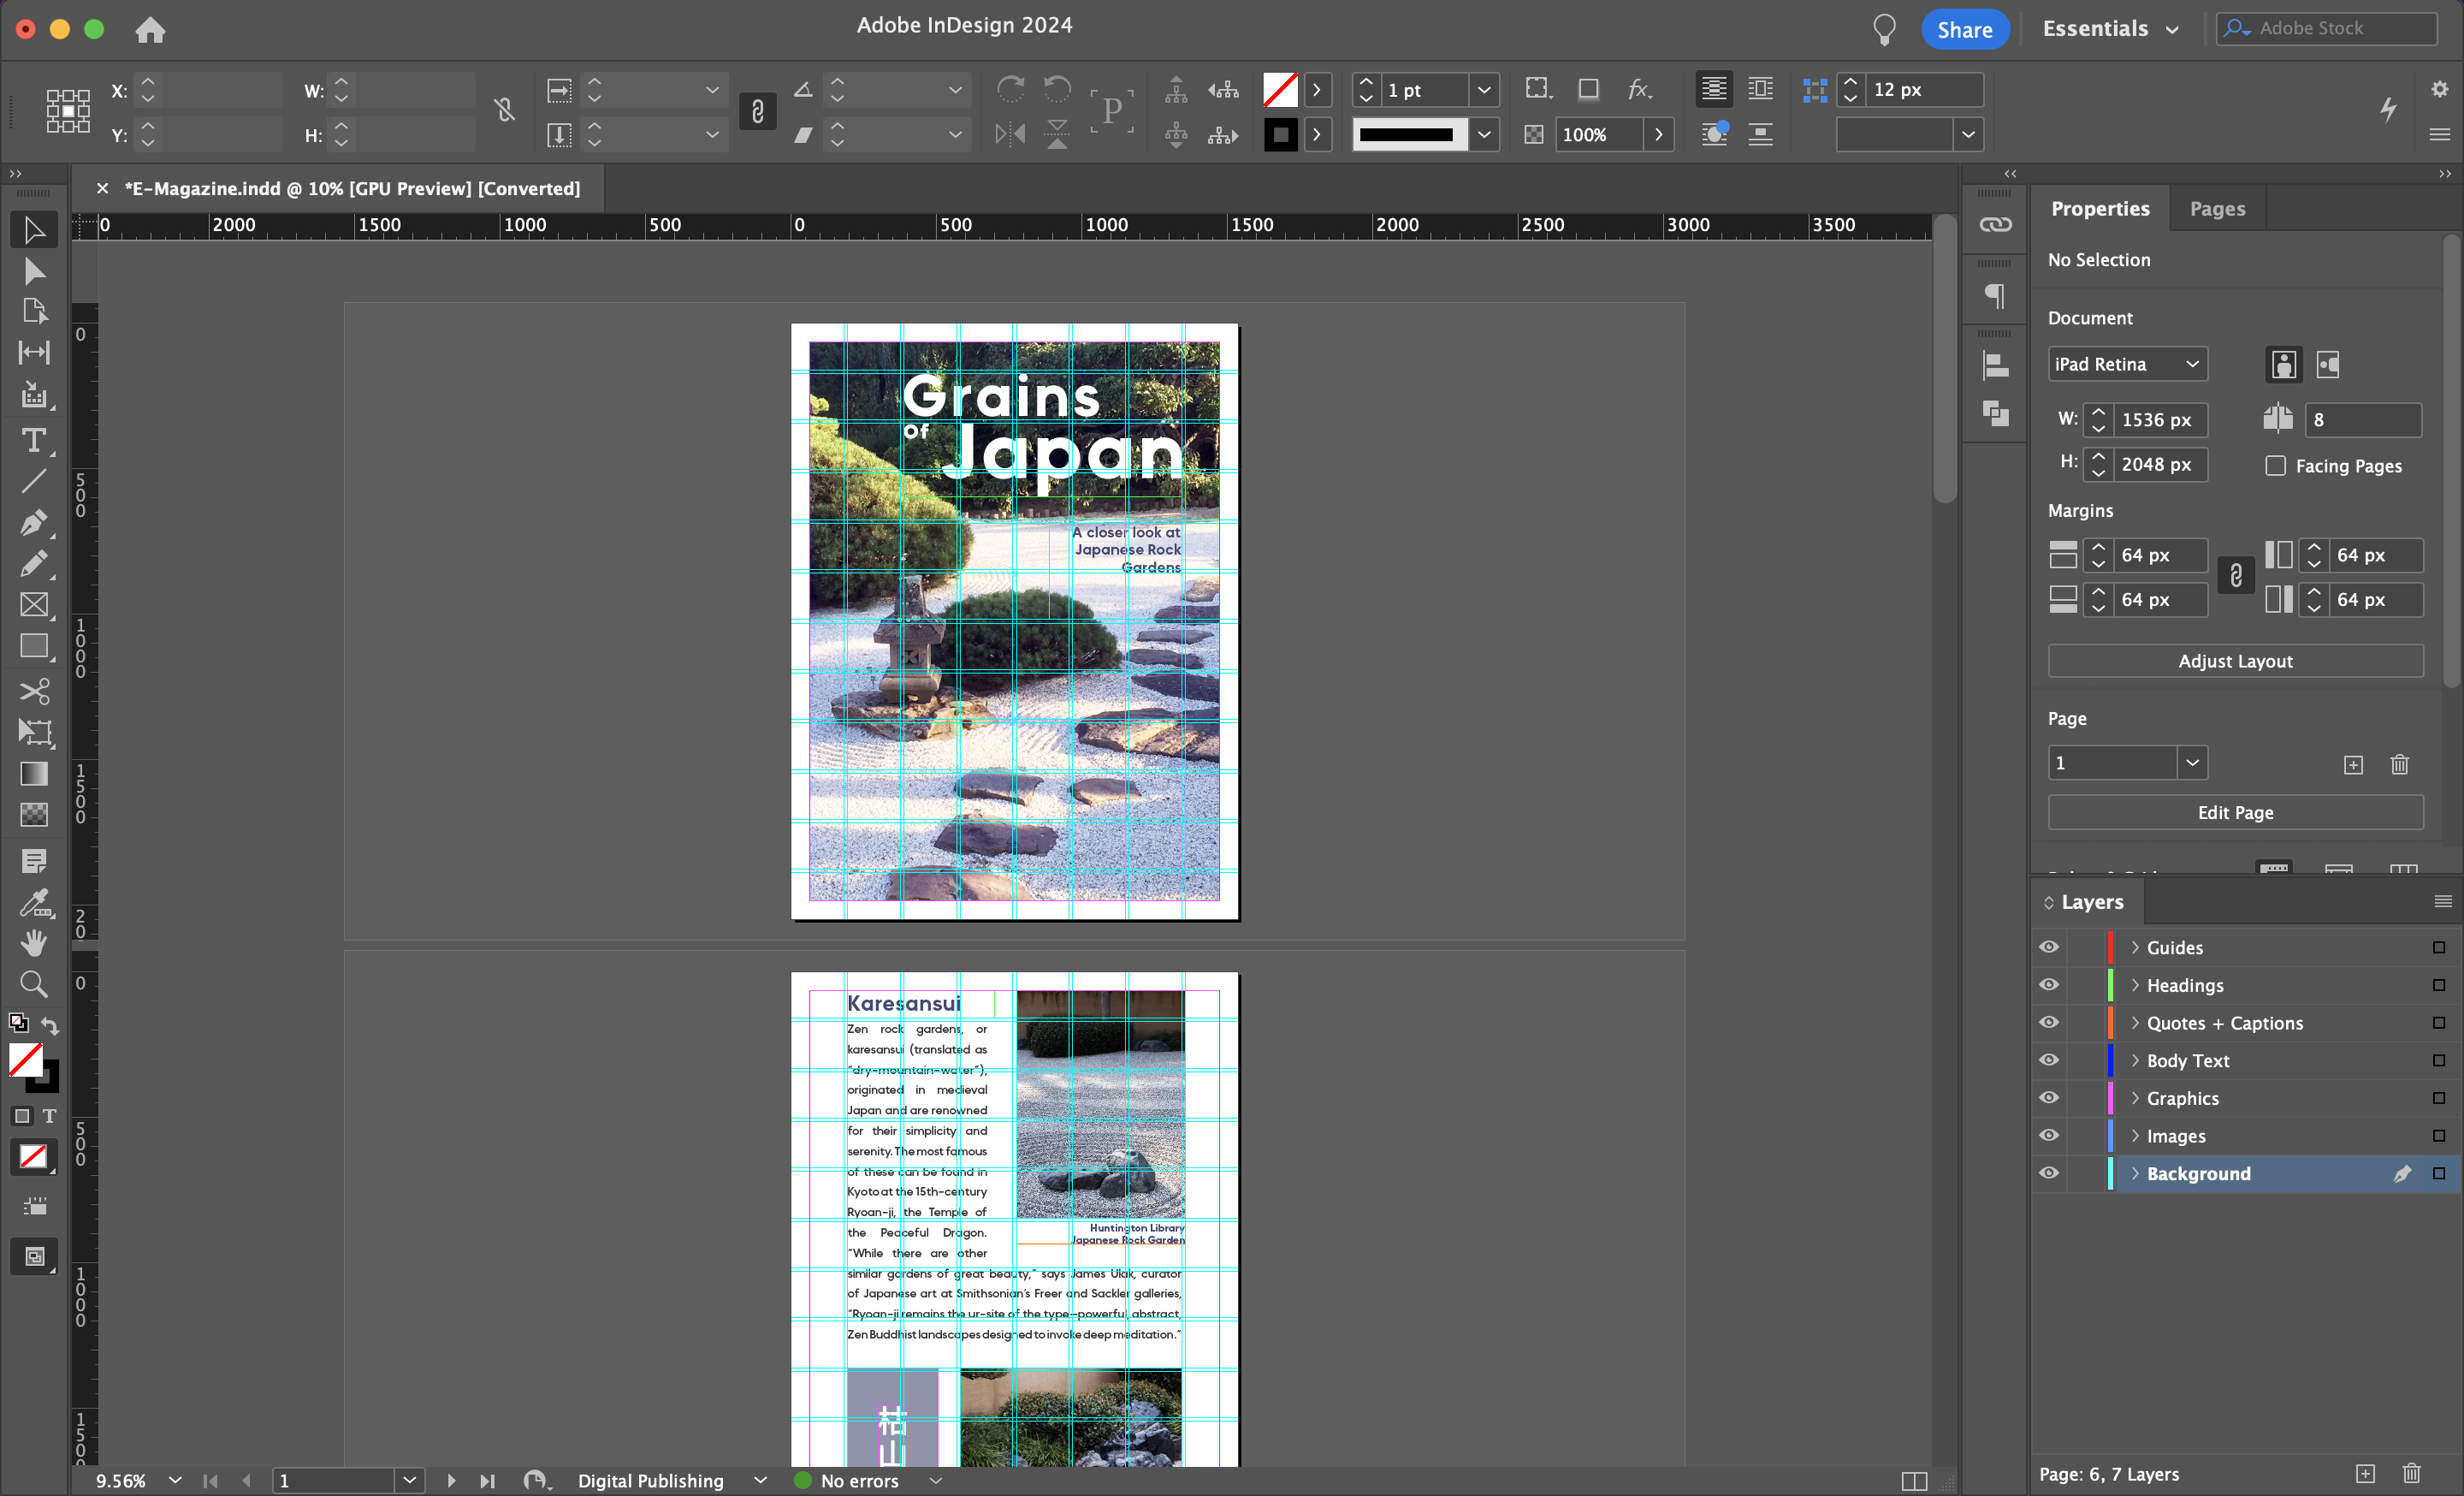Viewport: 2464px width, 1496px height.
Task: Select the Rectangle Frame tool
Action: 34,605
